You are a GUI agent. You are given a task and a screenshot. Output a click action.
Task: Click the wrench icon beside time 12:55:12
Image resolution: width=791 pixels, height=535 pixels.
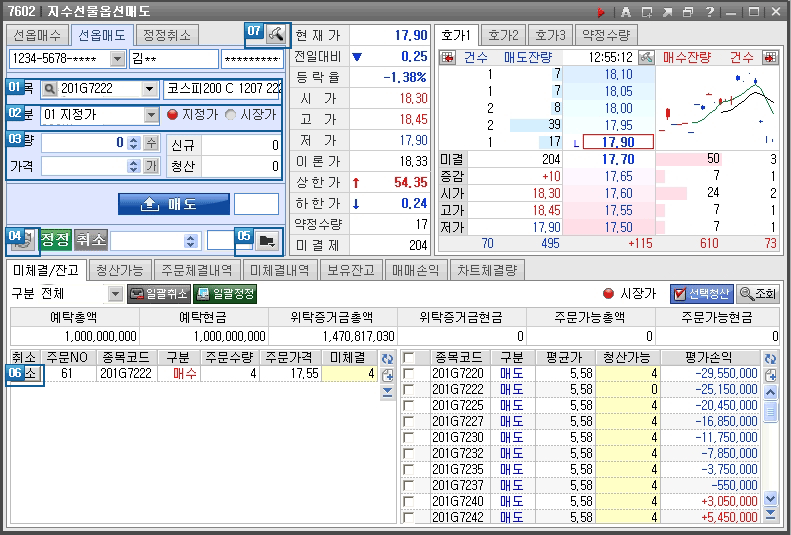click(x=647, y=57)
